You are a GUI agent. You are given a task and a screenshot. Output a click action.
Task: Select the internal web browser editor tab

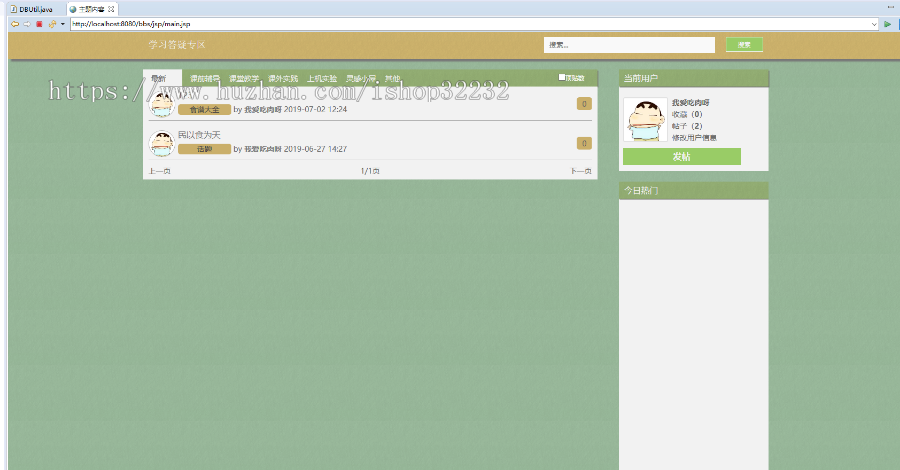pos(92,9)
